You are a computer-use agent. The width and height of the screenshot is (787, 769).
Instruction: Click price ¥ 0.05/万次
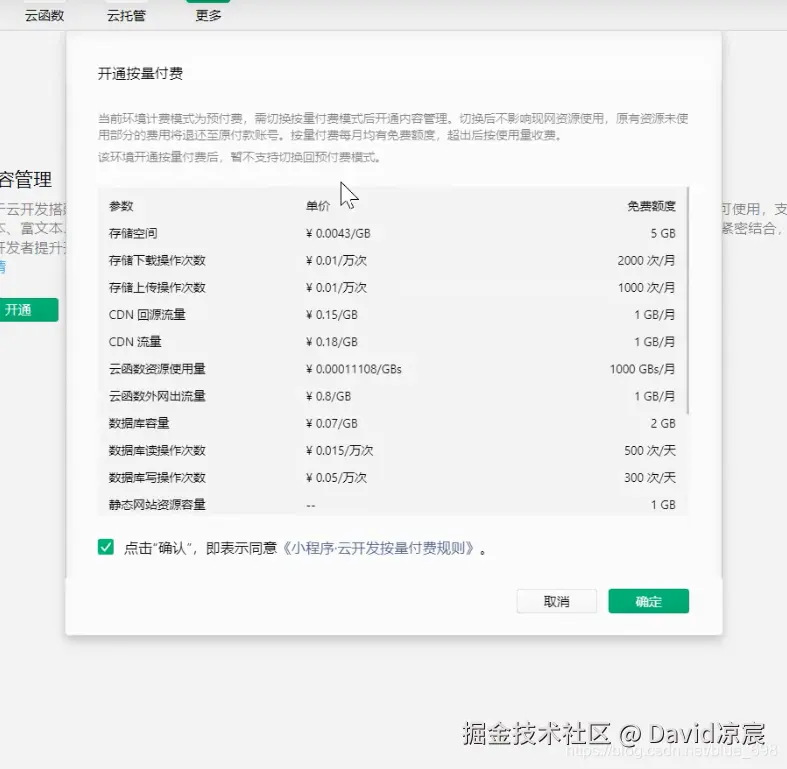point(336,477)
